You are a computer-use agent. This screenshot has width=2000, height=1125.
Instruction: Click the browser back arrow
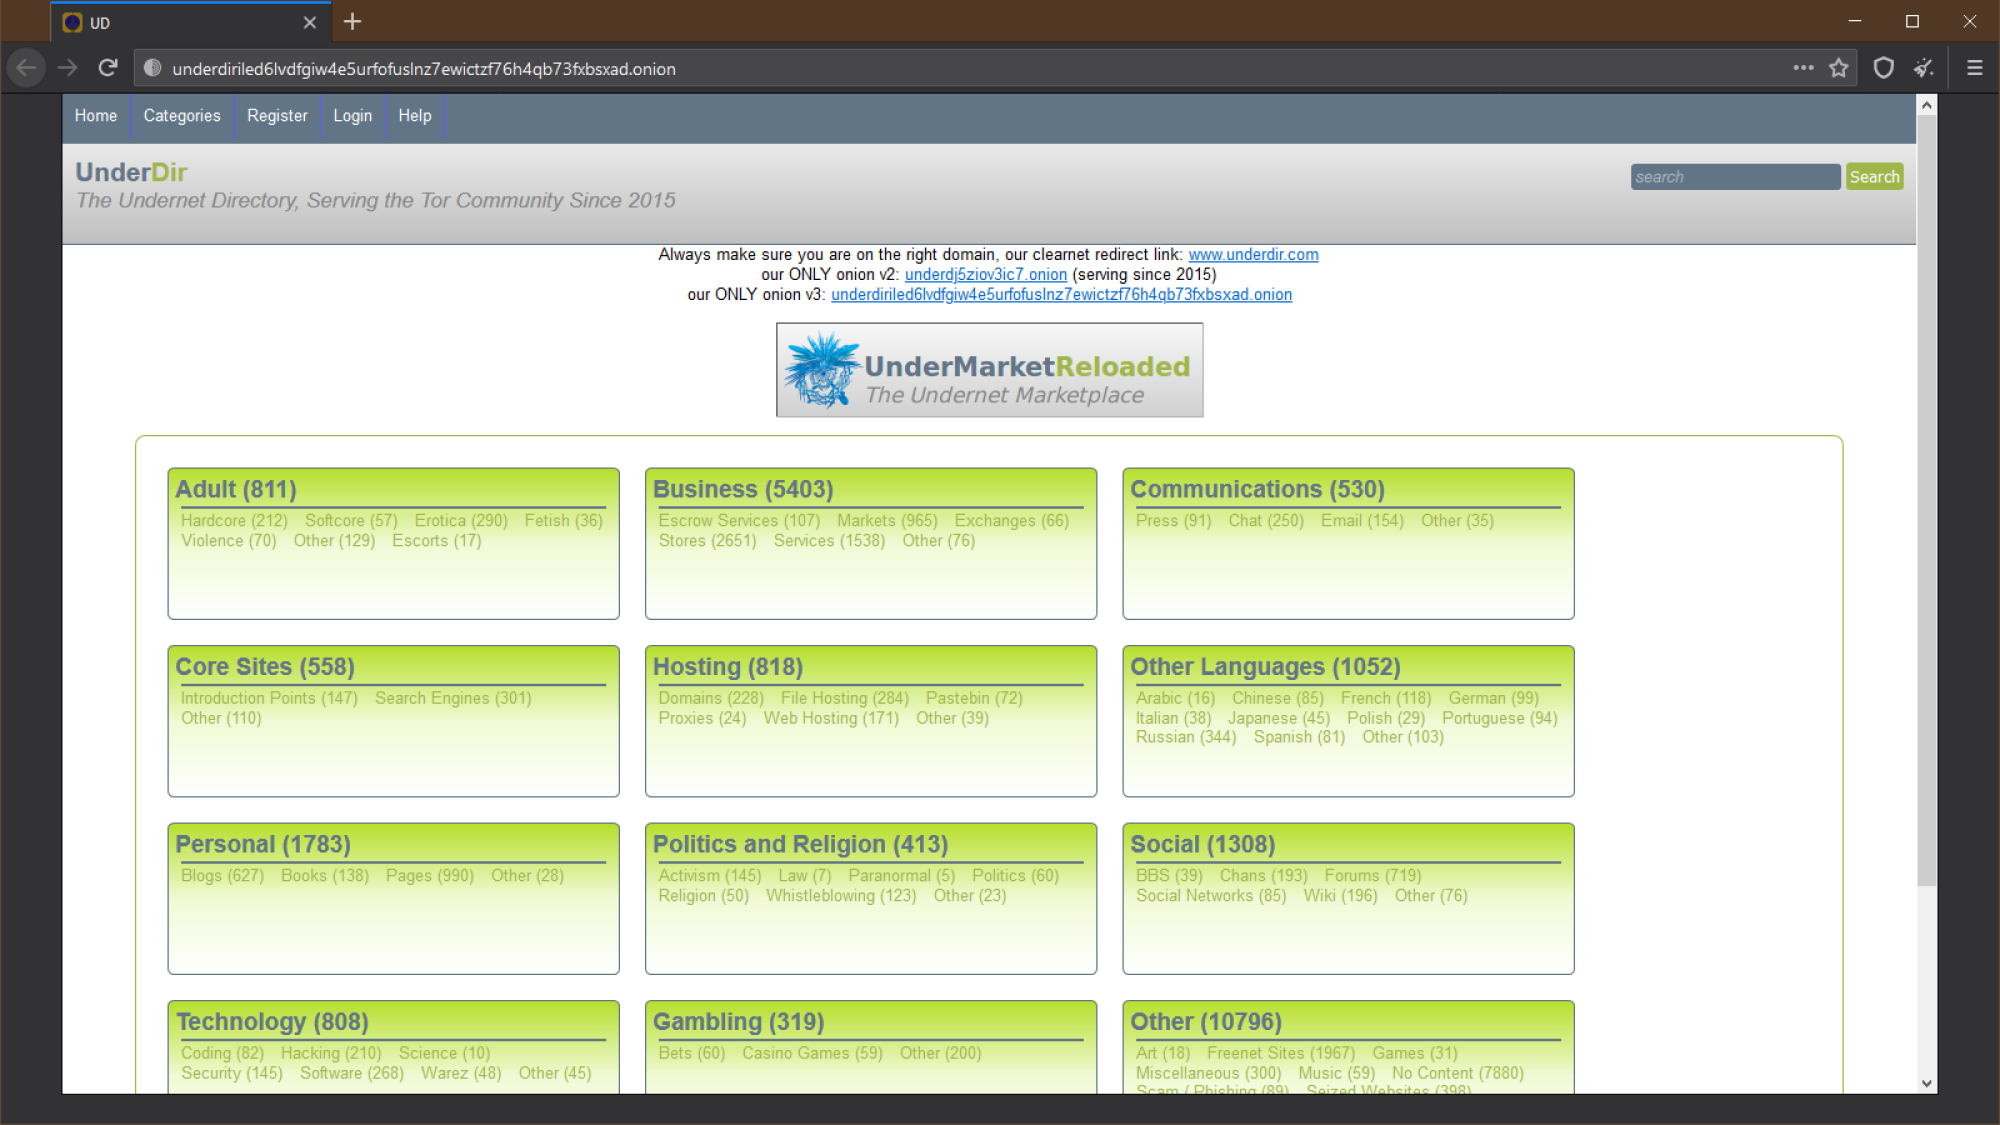click(27, 68)
